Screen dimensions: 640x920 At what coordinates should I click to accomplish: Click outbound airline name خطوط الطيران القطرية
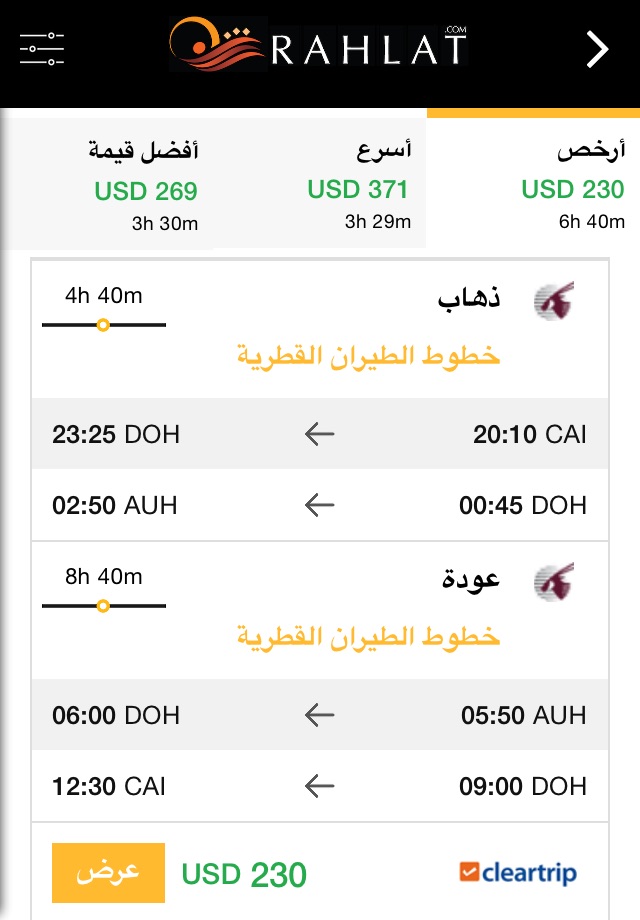click(368, 355)
